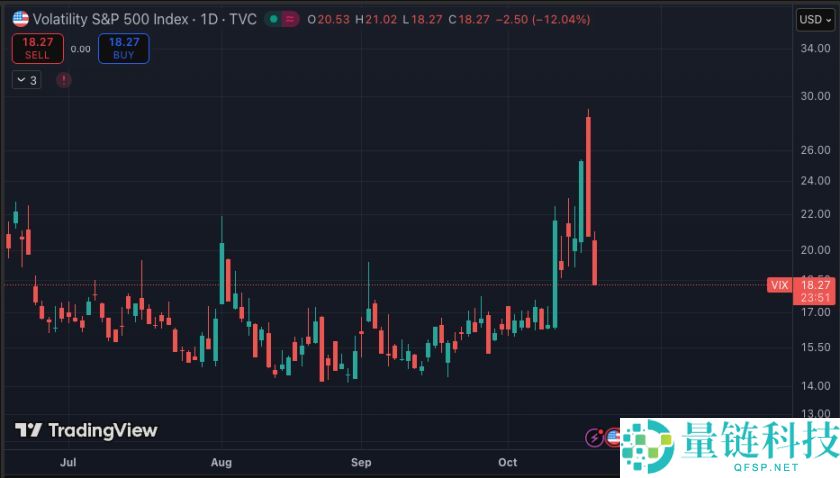The width and height of the screenshot is (840, 478).
Task: Click the red approximate-data indicator icon
Action: [291, 19]
